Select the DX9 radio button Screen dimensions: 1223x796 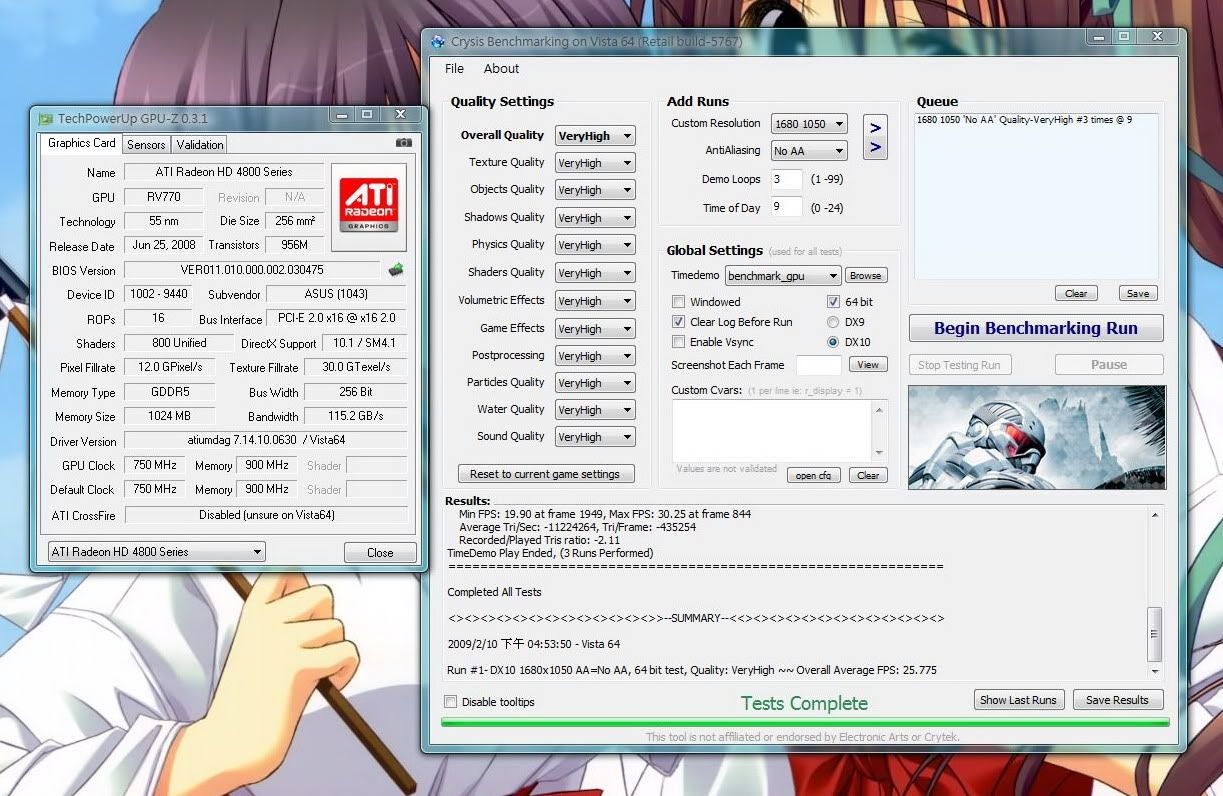(x=833, y=322)
